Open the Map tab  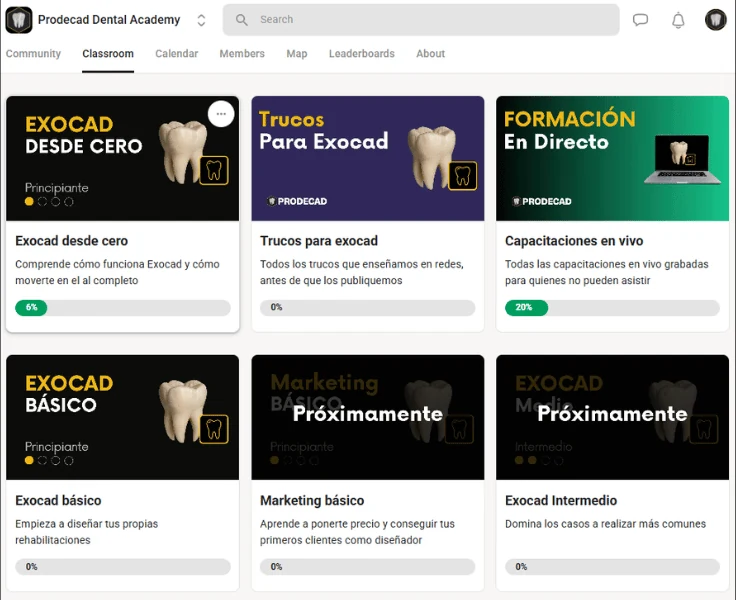297,54
